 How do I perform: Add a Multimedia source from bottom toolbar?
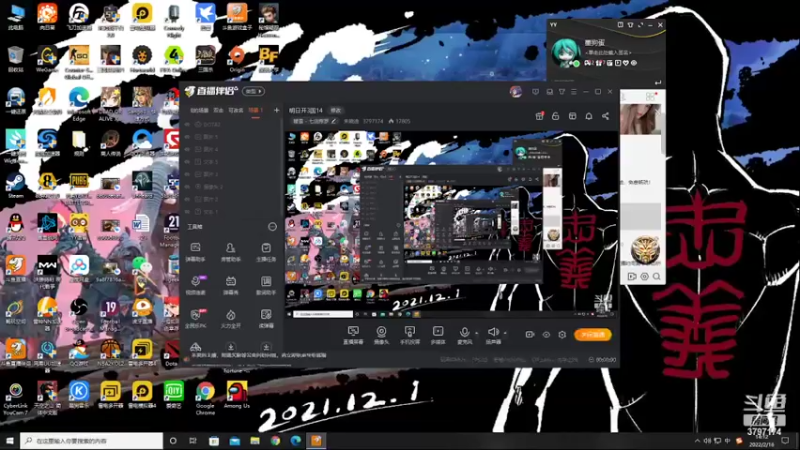[438, 335]
